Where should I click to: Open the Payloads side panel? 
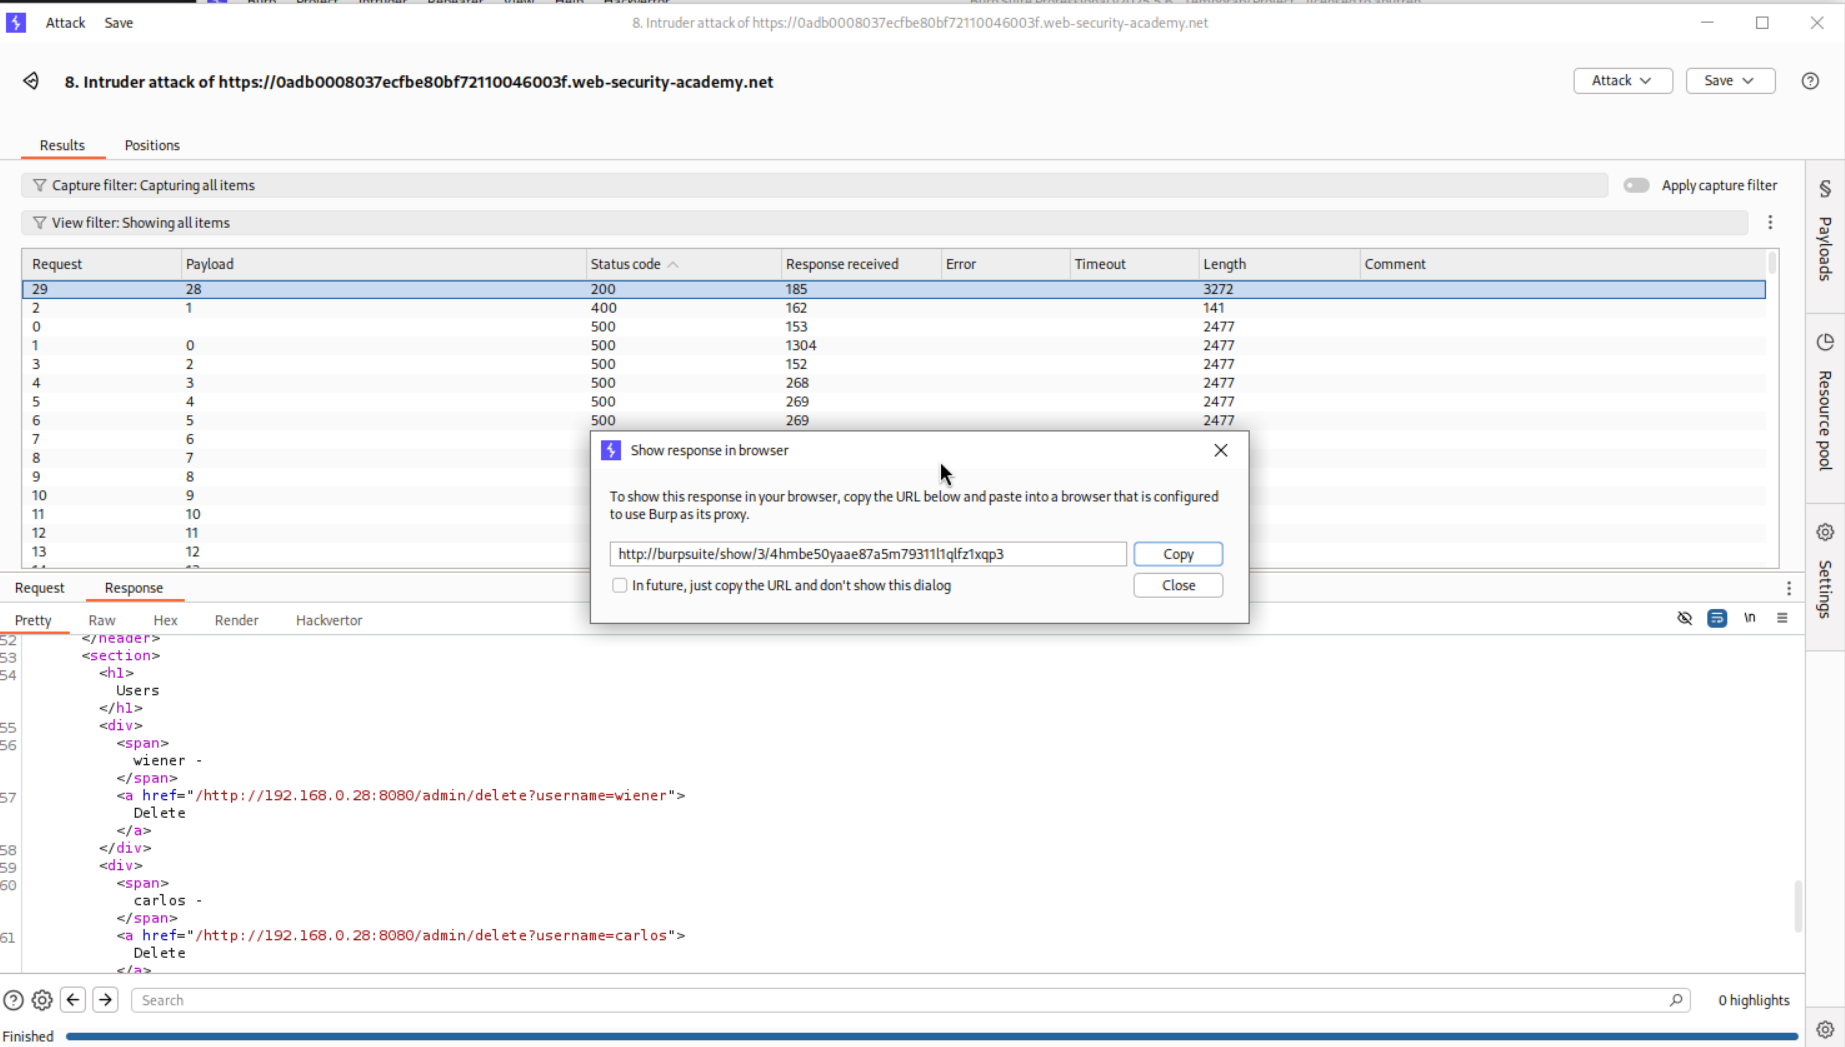click(1825, 234)
